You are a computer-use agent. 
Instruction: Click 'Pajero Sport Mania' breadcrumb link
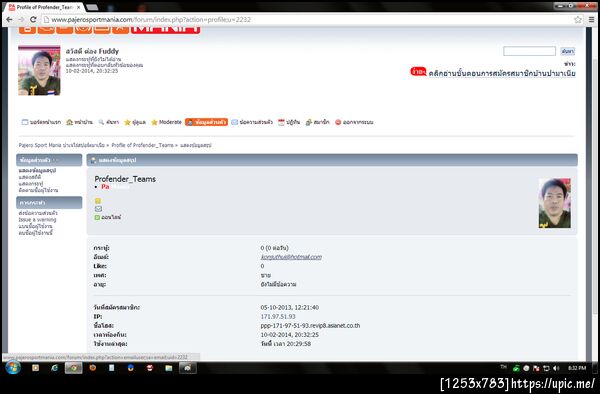(x=62, y=145)
